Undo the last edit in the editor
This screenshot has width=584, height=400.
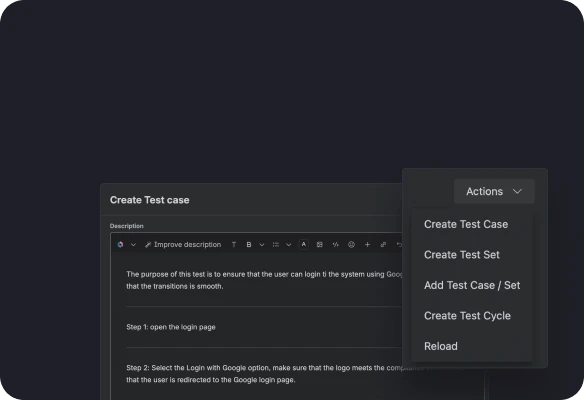[x=399, y=245]
